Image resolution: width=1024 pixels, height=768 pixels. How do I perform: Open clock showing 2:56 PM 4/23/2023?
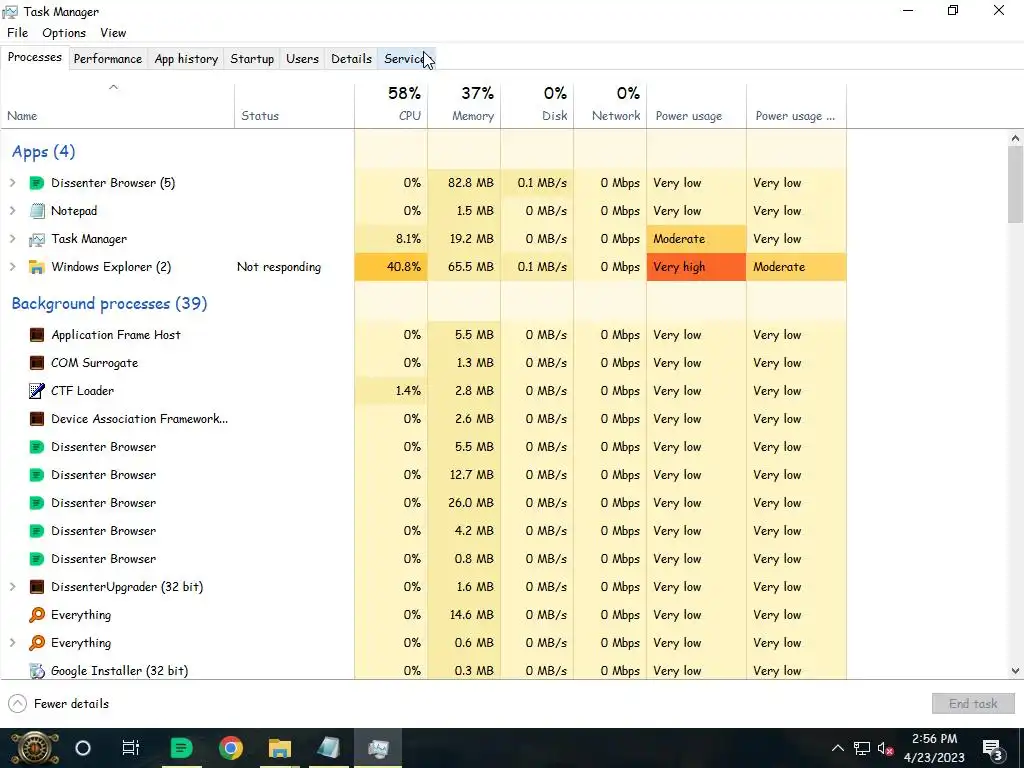coord(934,748)
